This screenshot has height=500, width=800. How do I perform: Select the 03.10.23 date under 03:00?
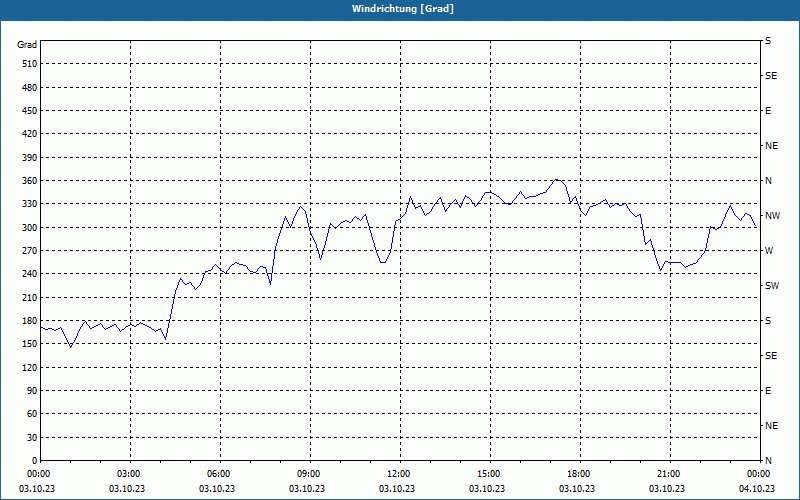[127, 489]
